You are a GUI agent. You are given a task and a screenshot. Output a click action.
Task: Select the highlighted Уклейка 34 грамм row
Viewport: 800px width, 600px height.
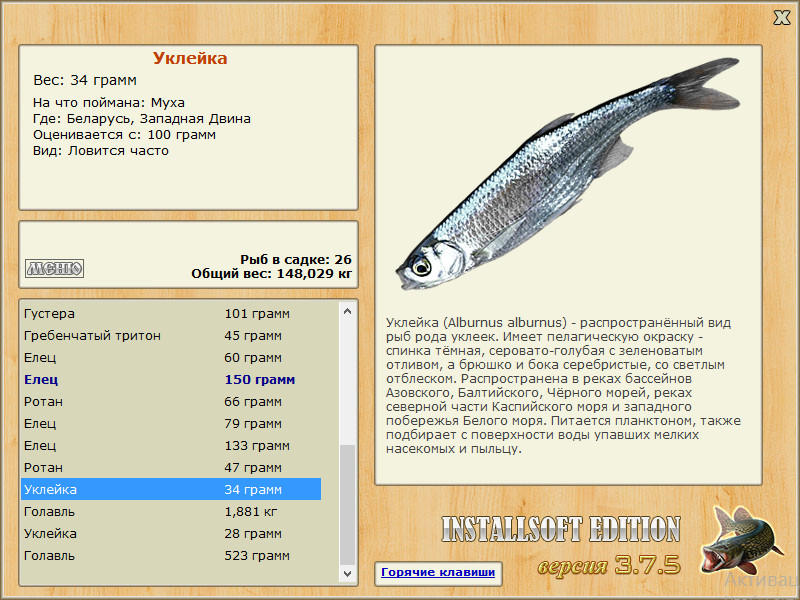click(x=171, y=489)
